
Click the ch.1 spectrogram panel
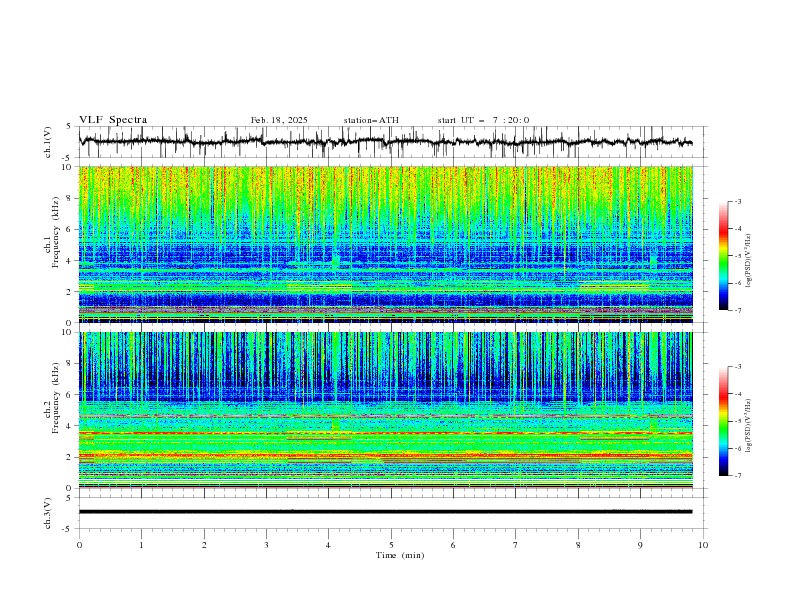coord(385,244)
